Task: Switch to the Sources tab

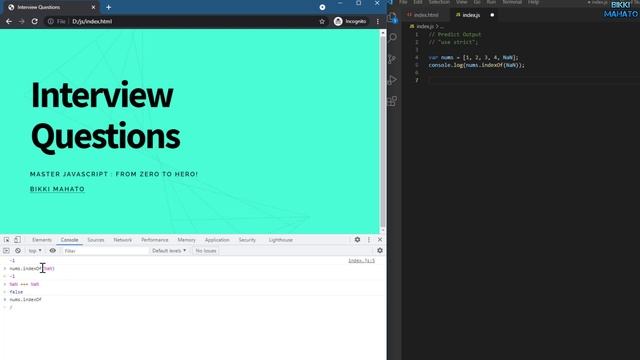Action: pyautogui.click(x=96, y=240)
